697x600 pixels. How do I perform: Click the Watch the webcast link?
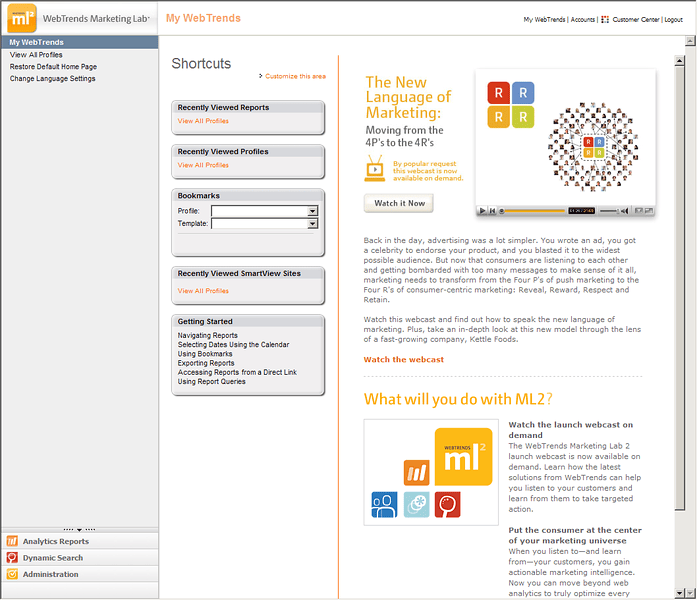404,360
